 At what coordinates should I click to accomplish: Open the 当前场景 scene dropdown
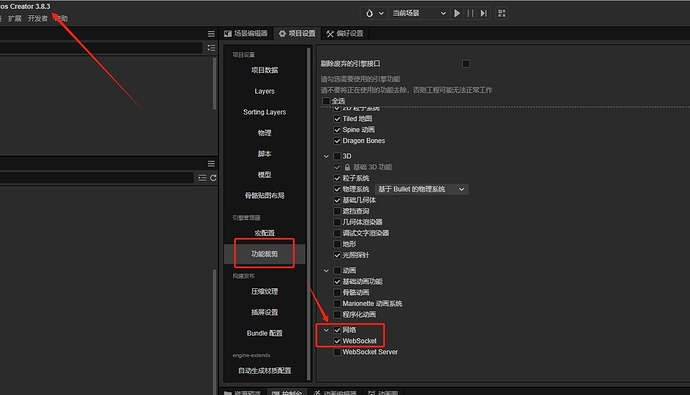(419, 13)
